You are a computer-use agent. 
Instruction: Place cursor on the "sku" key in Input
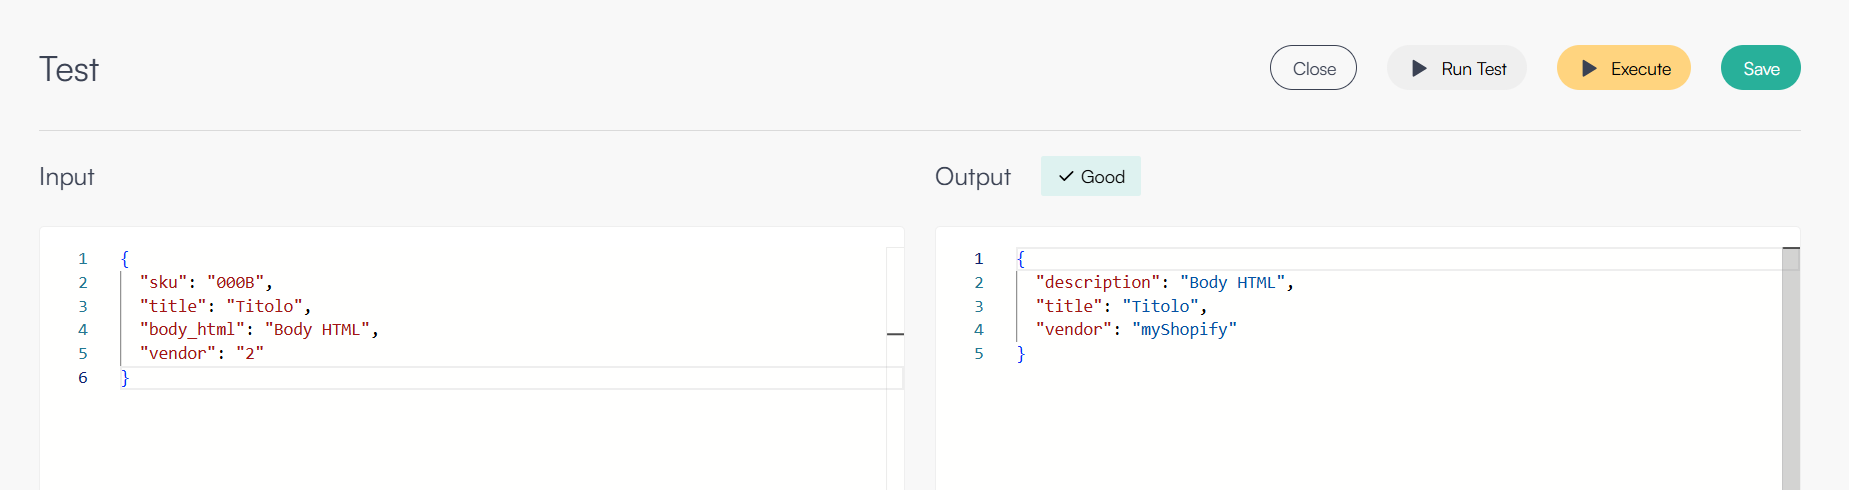click(164, 283)
